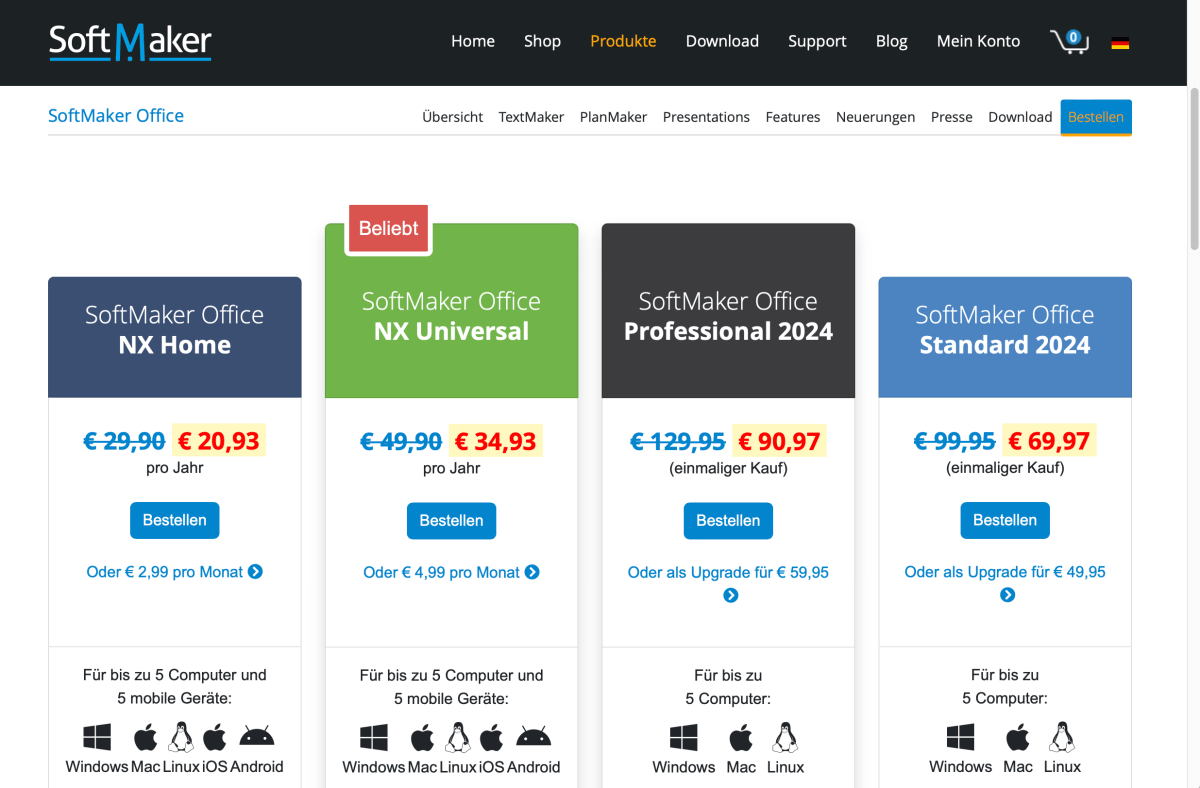1200x788 pixels.
Task: Order NX Universal with its Bestellen button
Action: [x=452, y=520]
